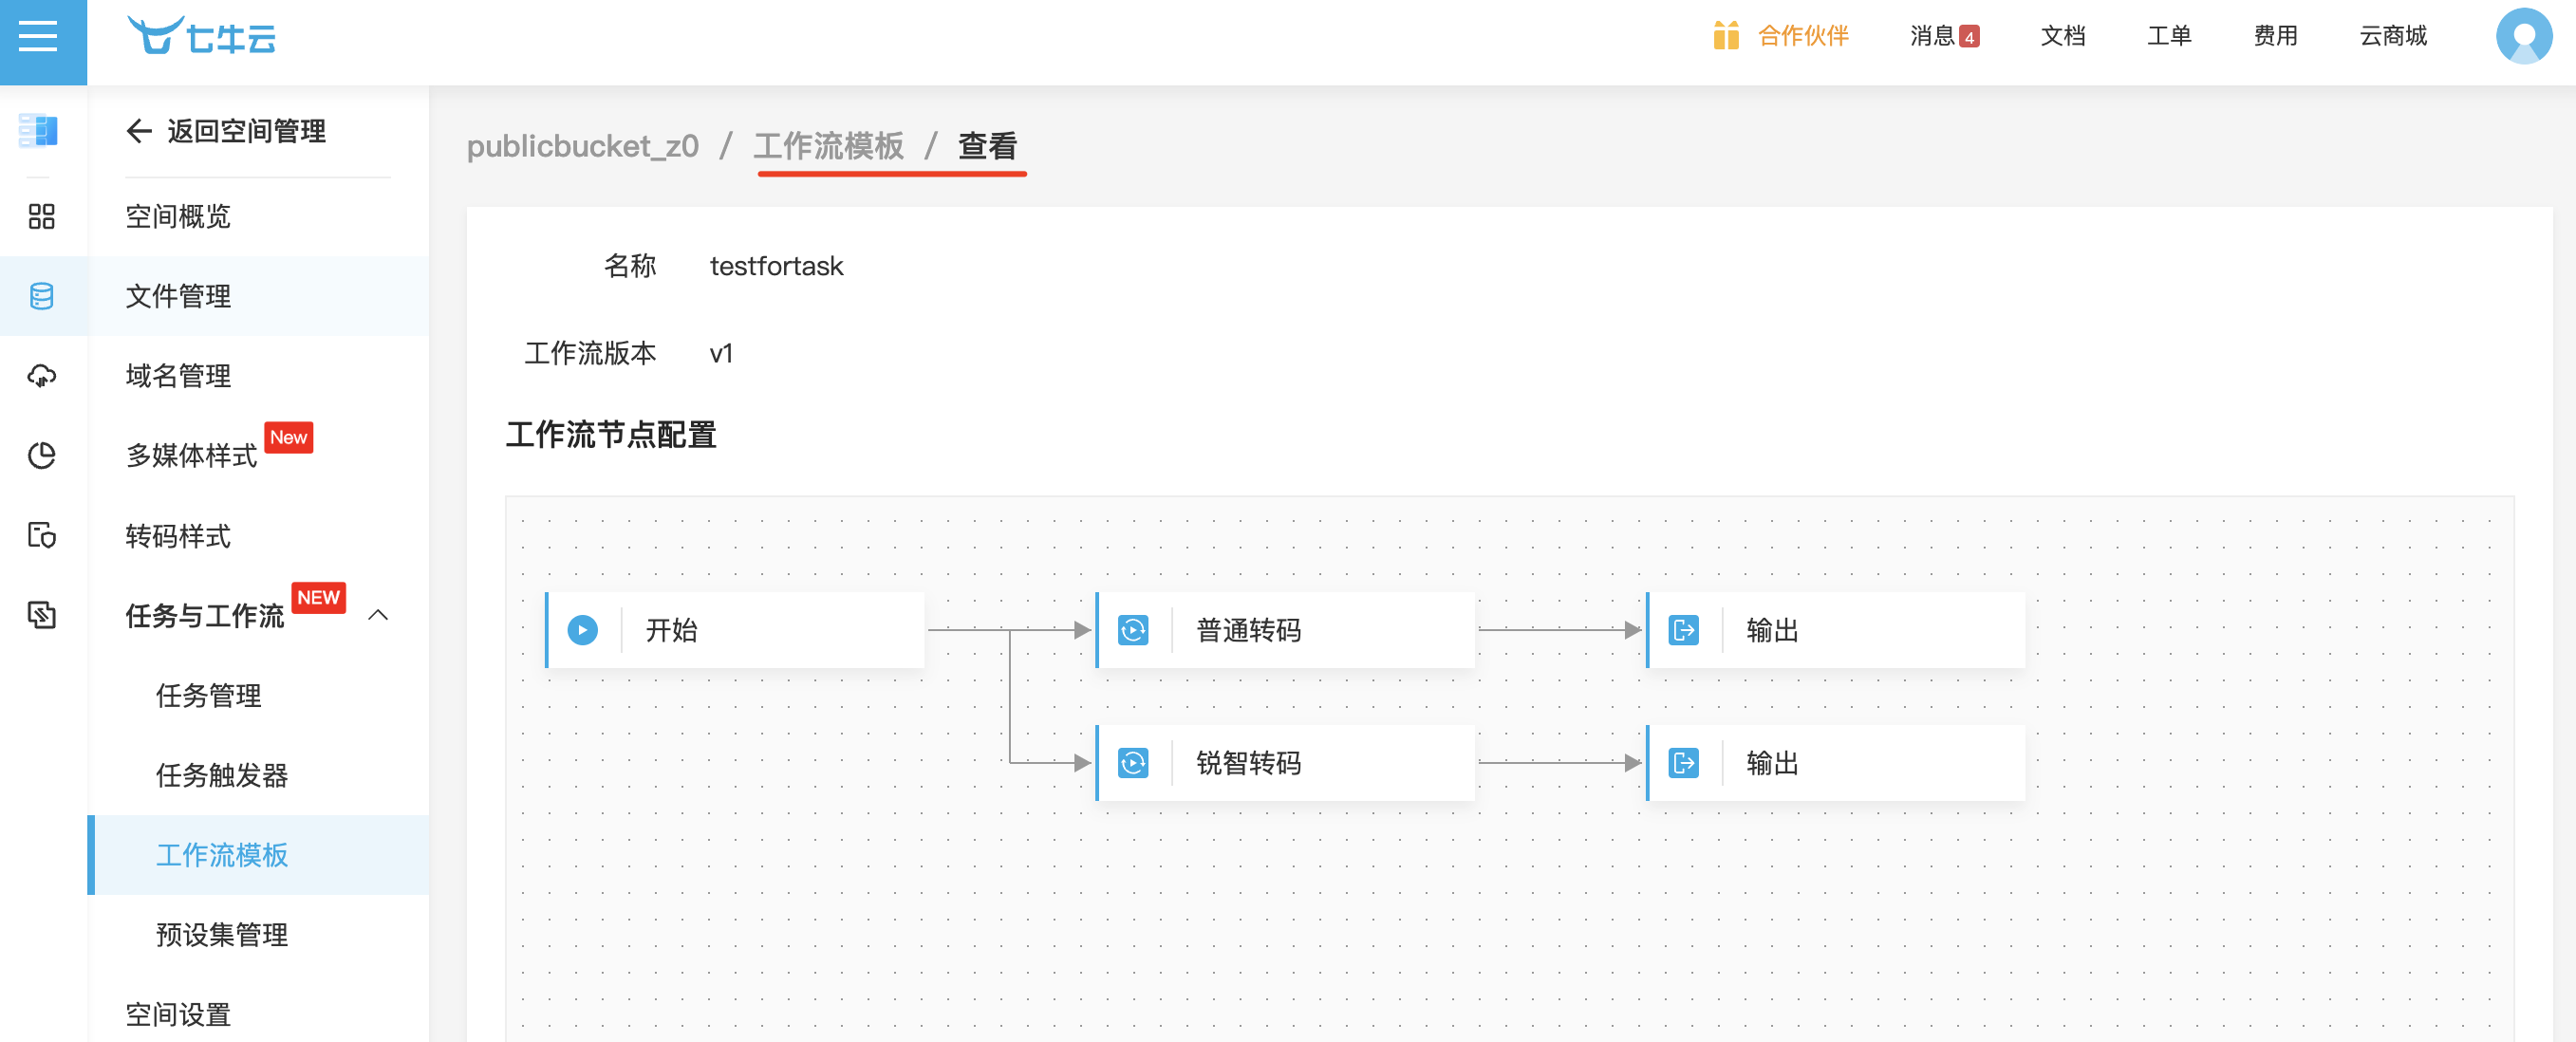The width and height of the screenshot is (2576, 1042).
Task: Click the output icon in the lower 输出 node
Action: [x=1684, y=763]
